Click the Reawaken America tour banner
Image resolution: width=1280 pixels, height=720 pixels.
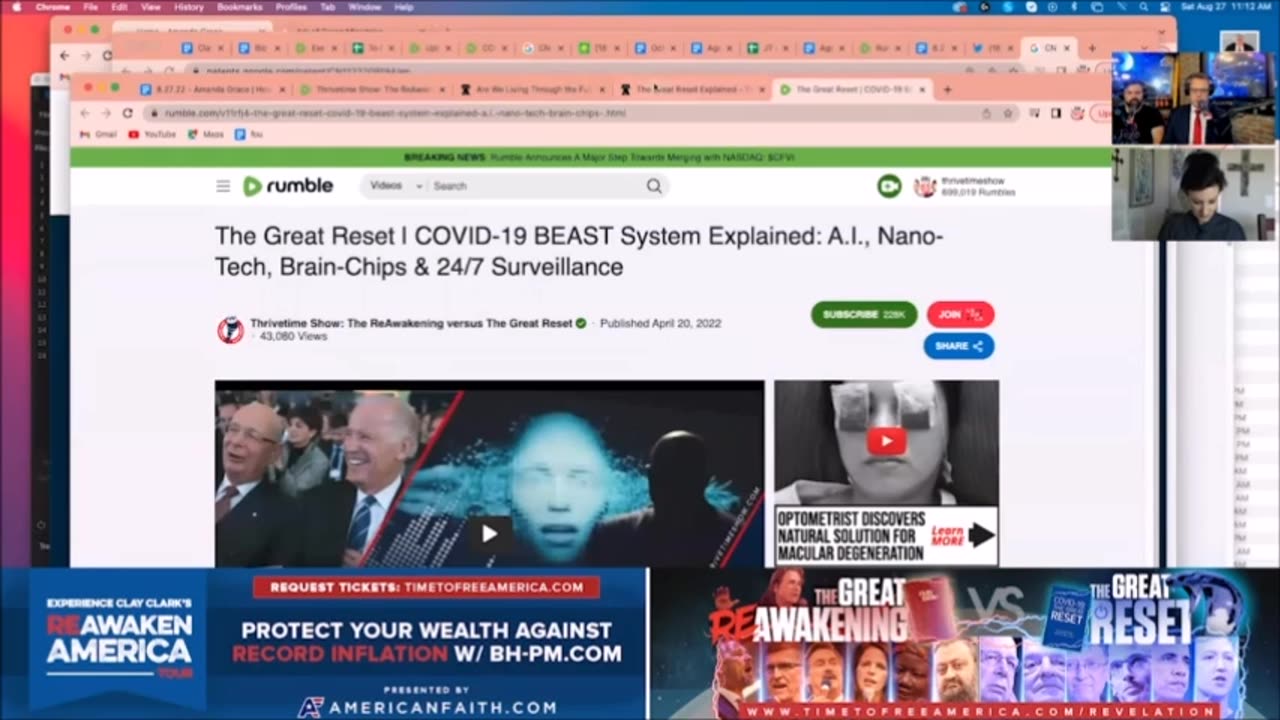(323, 644)
